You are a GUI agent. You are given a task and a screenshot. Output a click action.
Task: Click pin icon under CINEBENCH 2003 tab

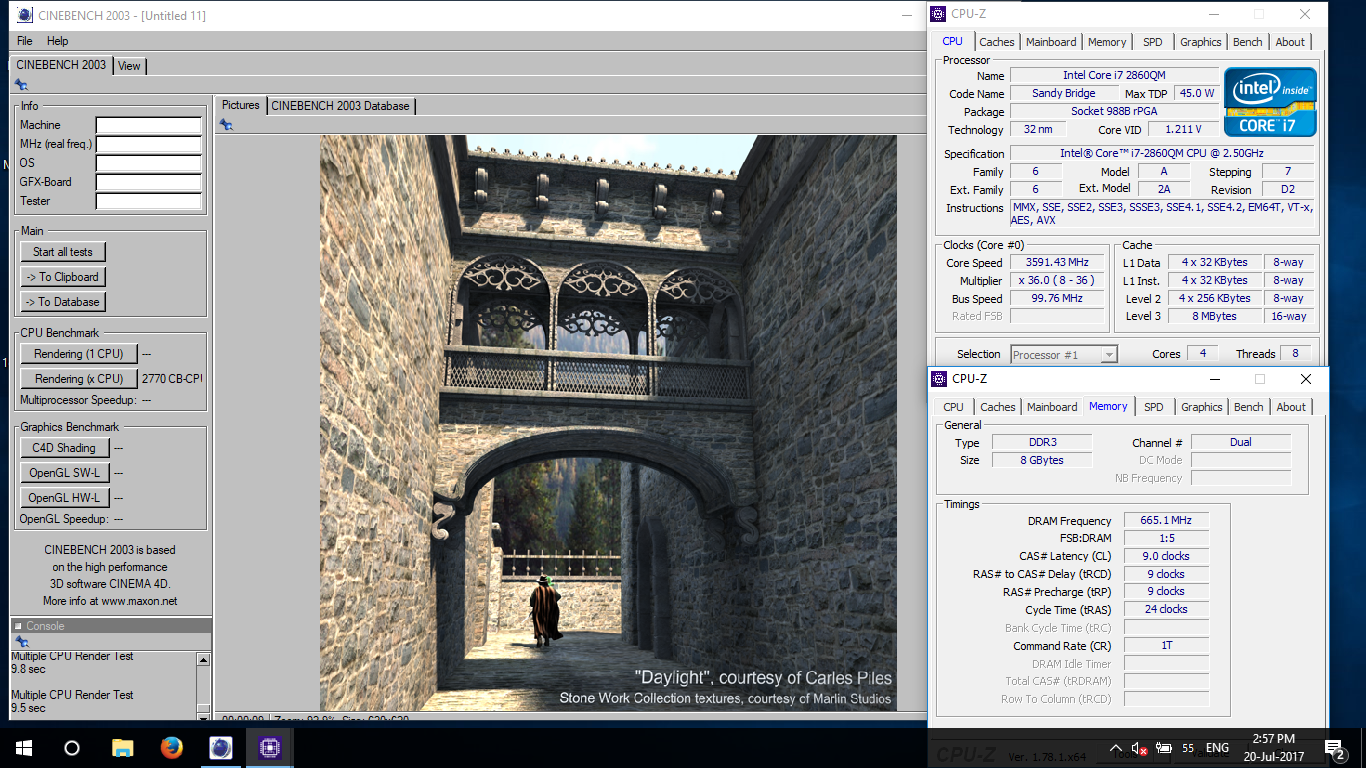(21, 85)
